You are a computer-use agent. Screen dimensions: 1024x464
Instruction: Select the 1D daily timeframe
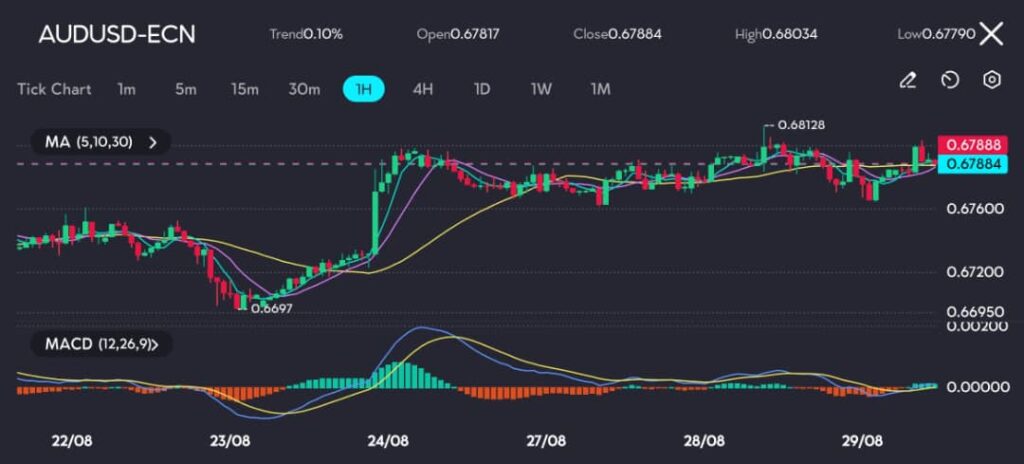coord(482,89)
